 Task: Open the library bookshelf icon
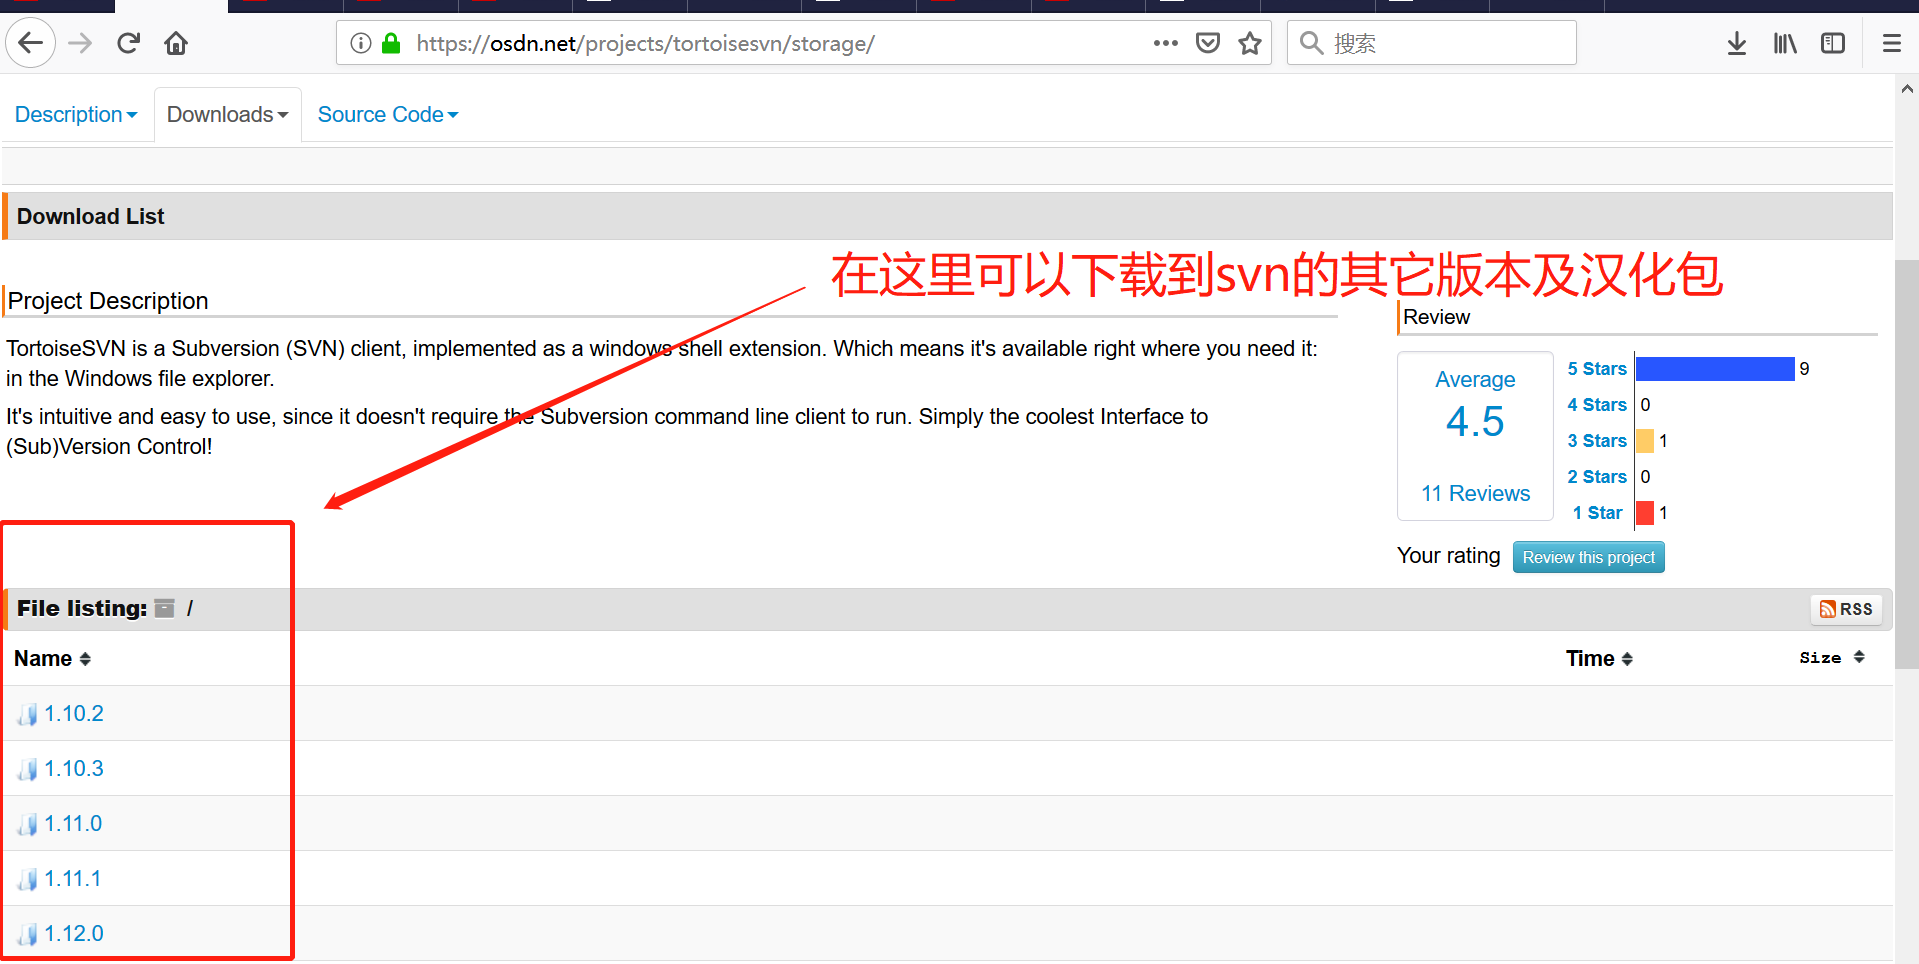1785,43
